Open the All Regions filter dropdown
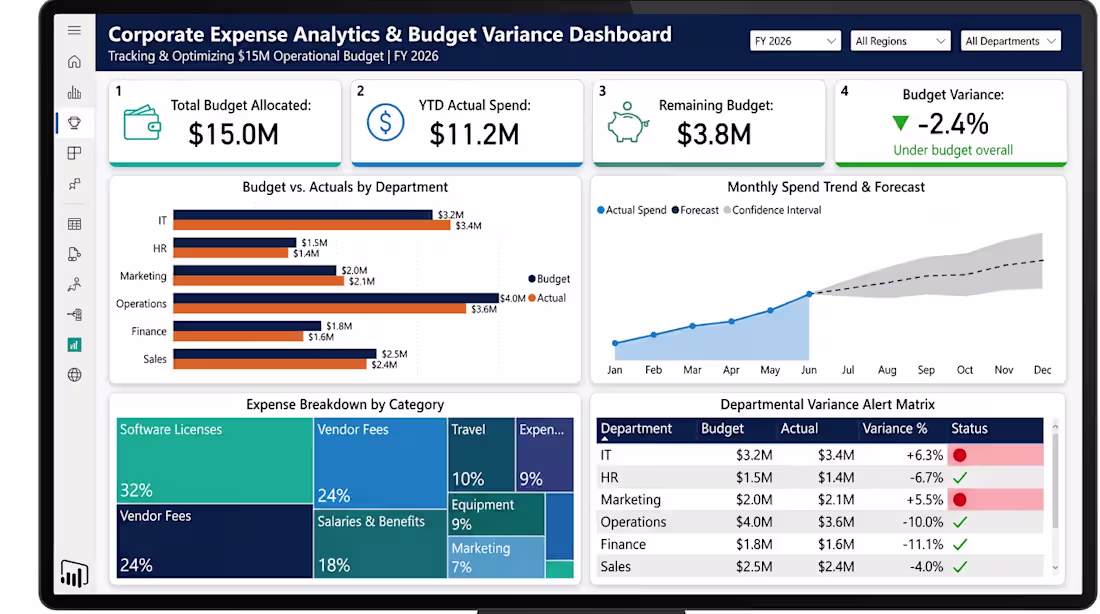 [x=900, y=41]
